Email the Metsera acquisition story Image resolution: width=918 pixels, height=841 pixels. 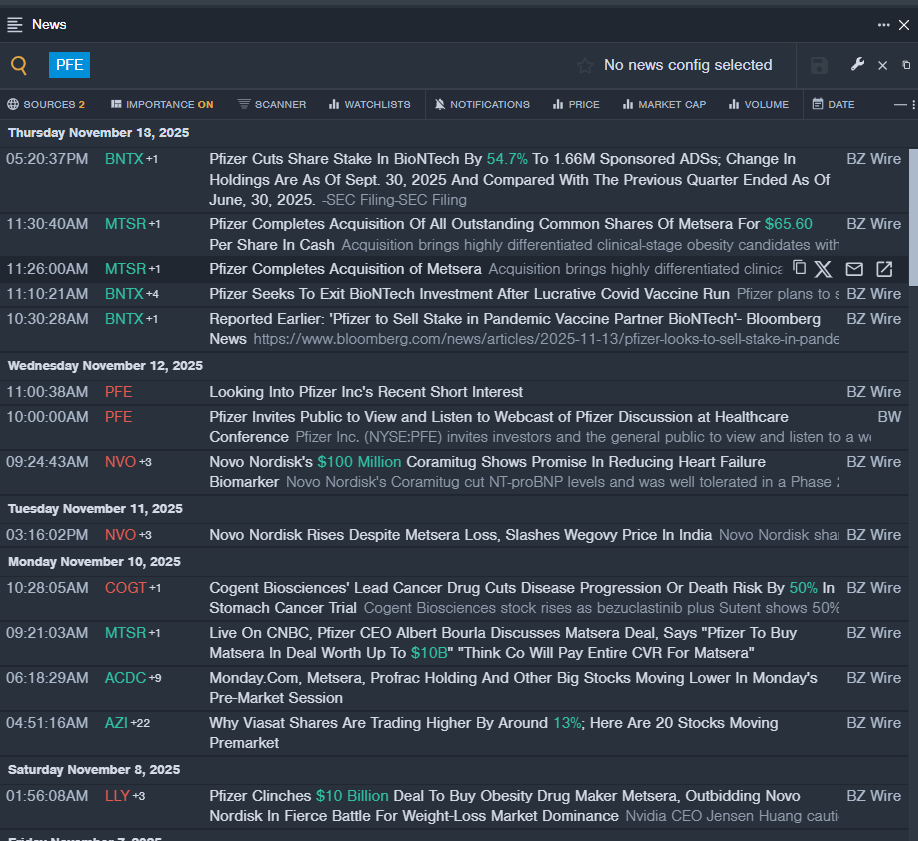(x=854, y=269)
